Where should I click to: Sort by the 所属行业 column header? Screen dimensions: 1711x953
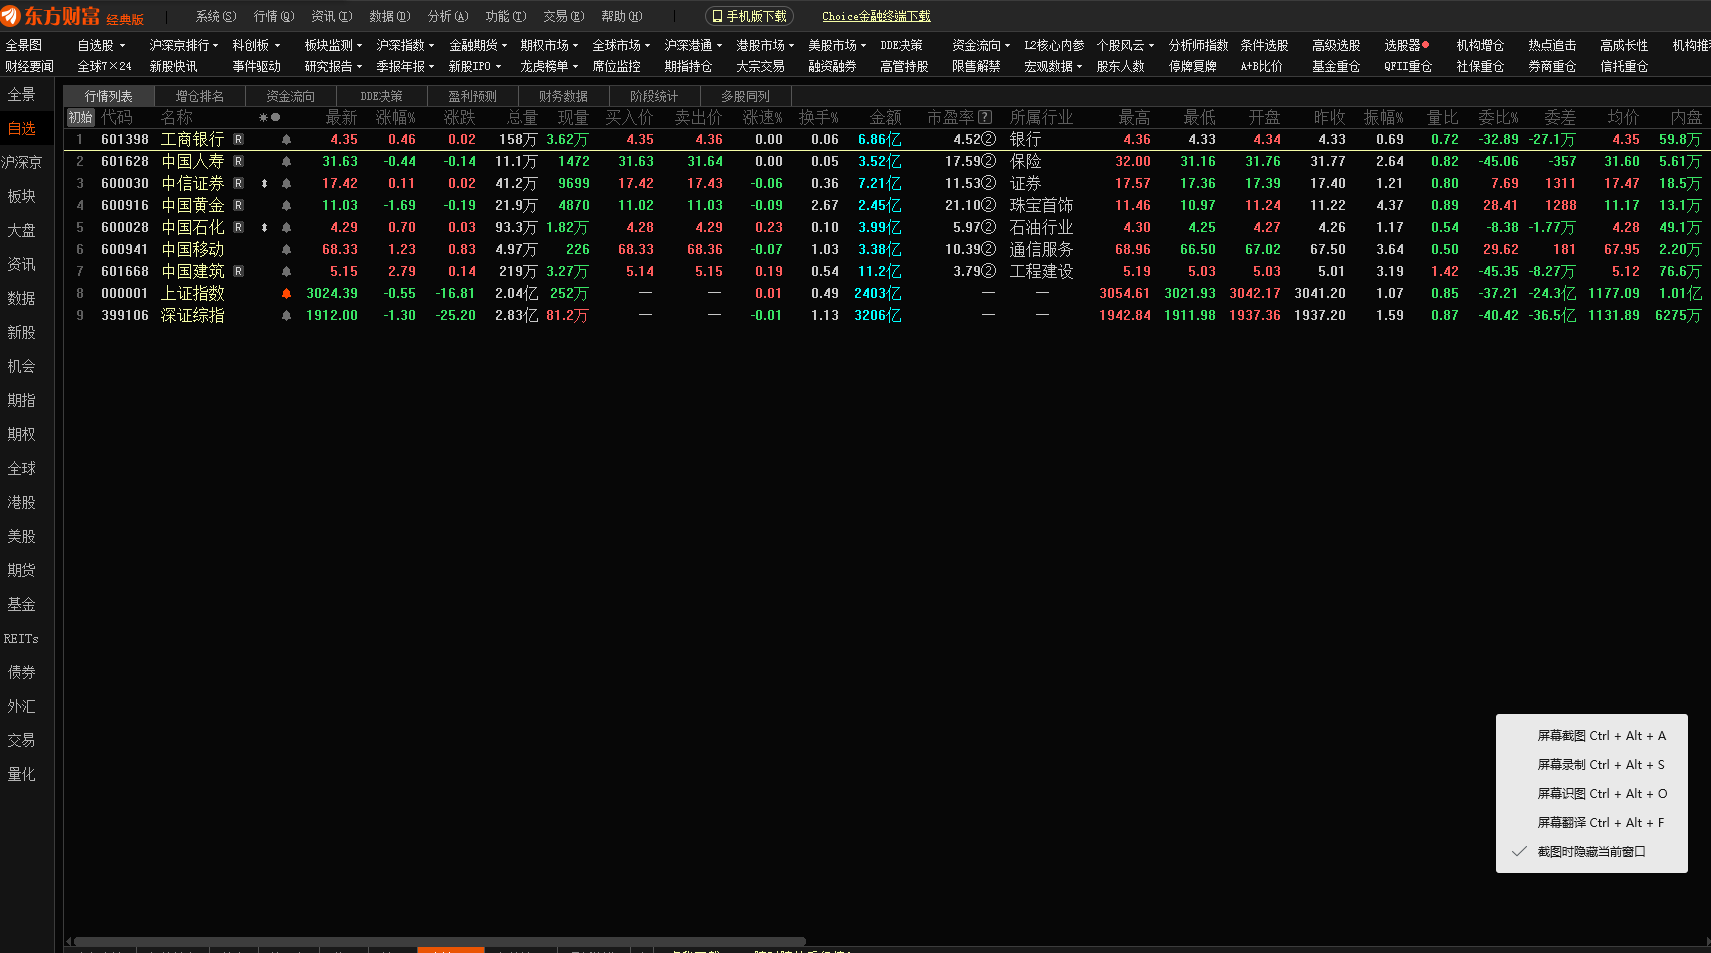[1041, 118]
